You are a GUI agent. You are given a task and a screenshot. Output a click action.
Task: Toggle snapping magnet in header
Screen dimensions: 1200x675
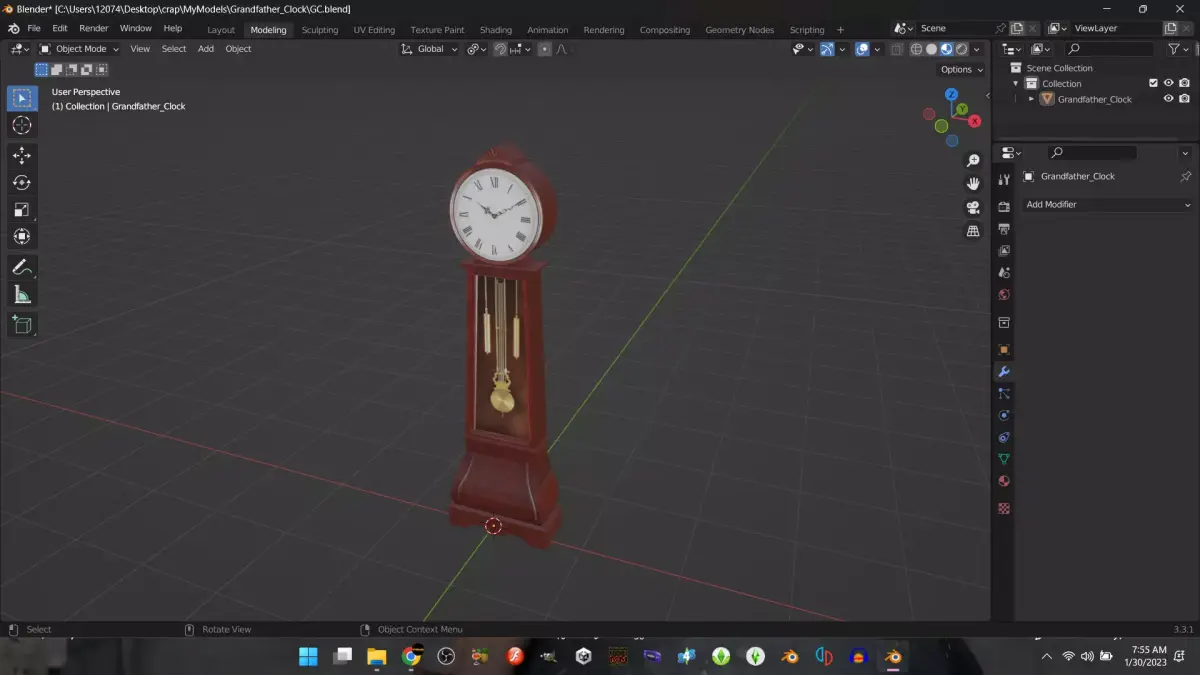[x=500, y=49]
